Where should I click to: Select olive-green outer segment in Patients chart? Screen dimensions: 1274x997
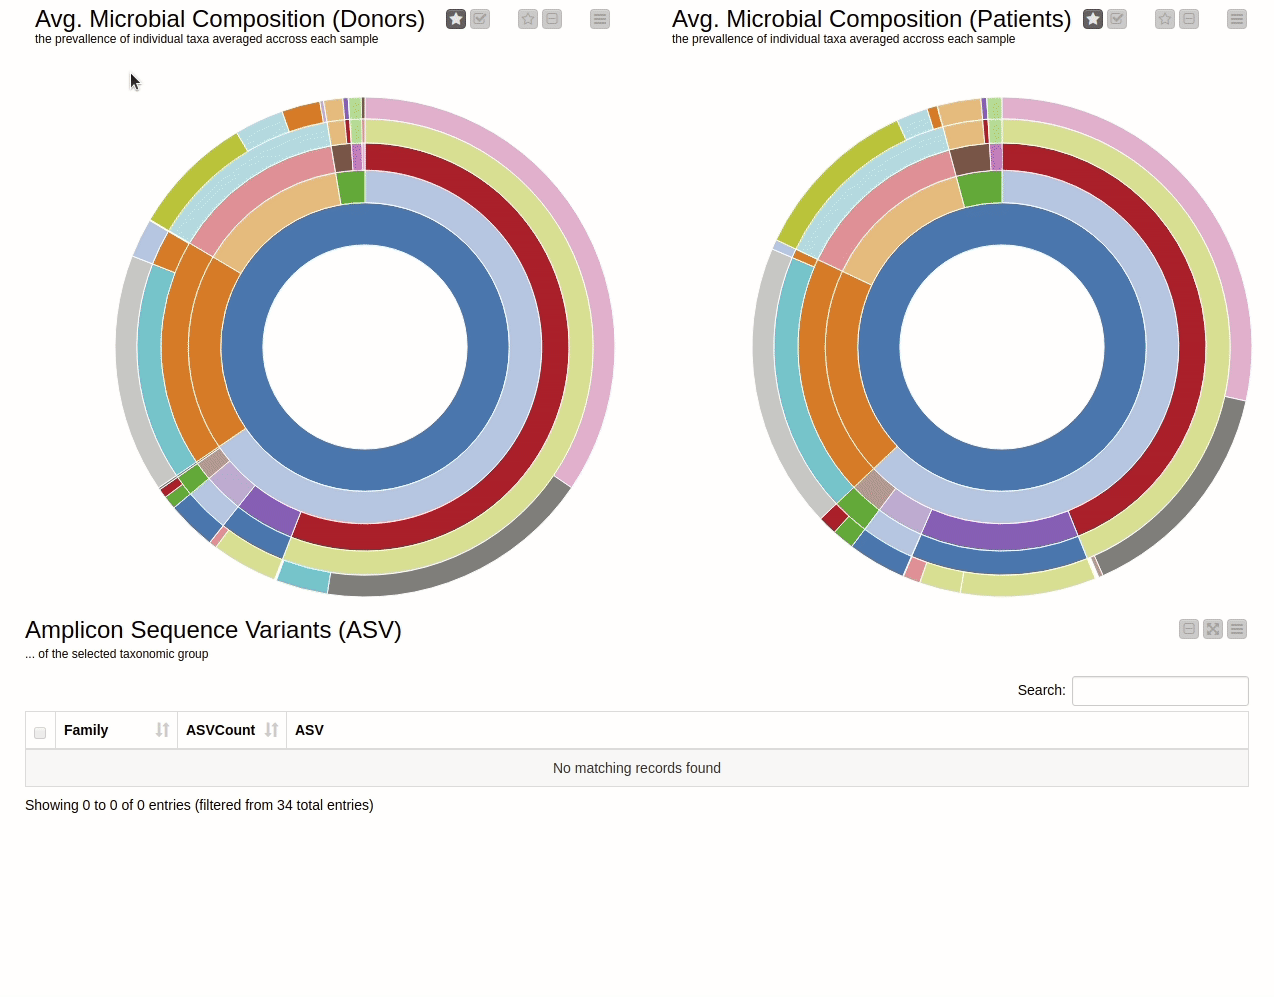click(835, 180)
